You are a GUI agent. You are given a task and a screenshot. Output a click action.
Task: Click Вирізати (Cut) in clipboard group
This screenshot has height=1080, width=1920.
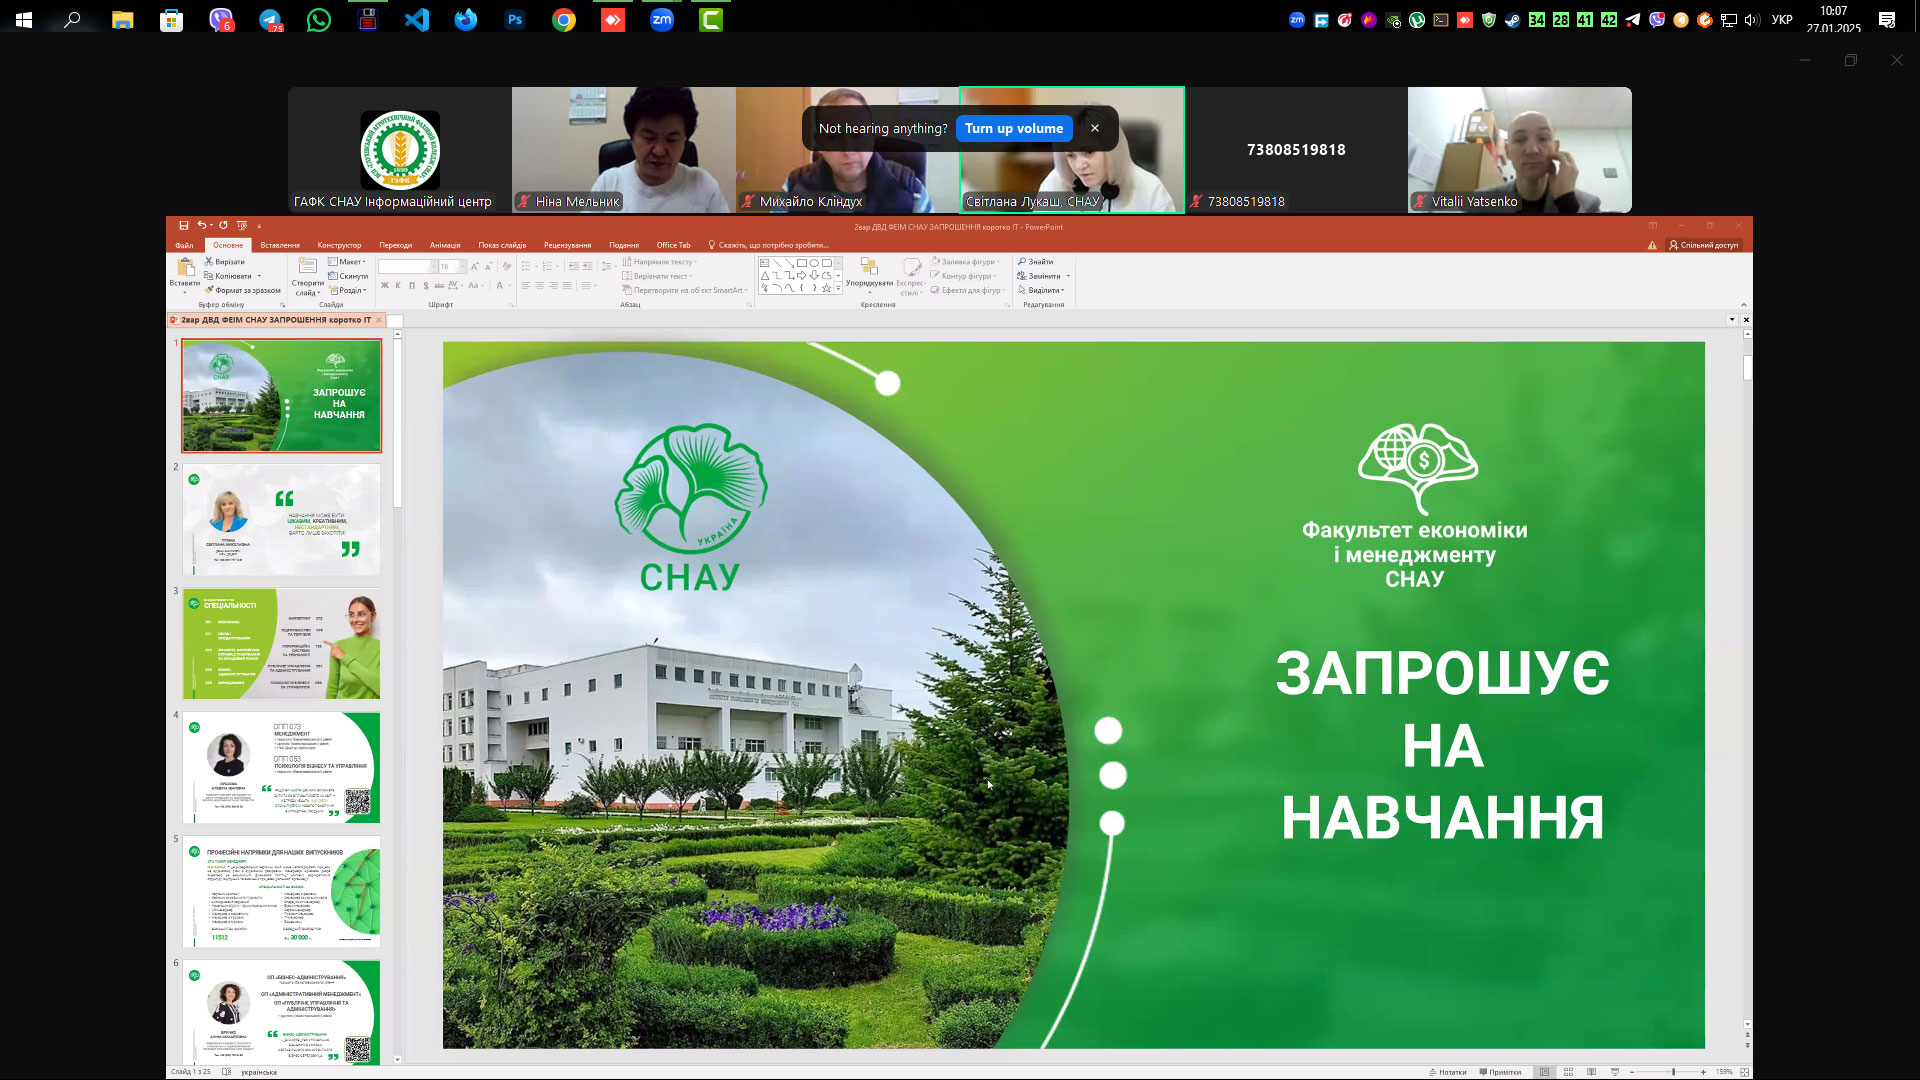pyautogui.click(x=225, y=262)
